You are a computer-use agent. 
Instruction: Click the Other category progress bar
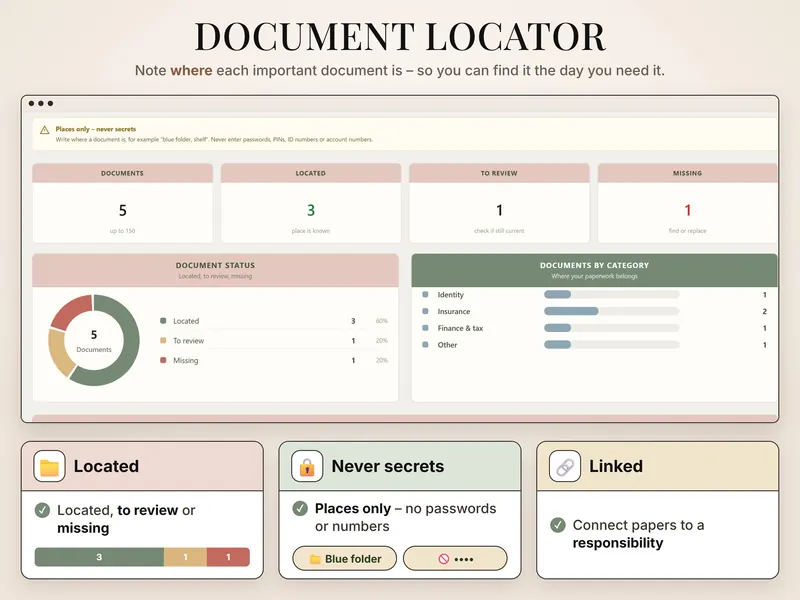tap(612, 345)
